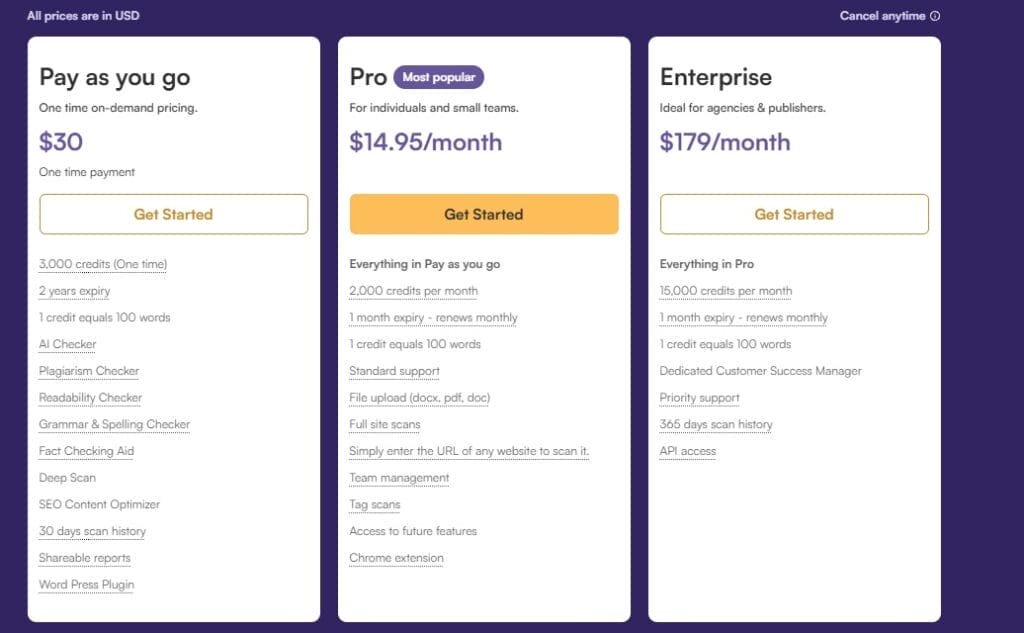Click Grammar & Spelling Checker
Screen dimensions: 1024x633
tap(115, 424)
